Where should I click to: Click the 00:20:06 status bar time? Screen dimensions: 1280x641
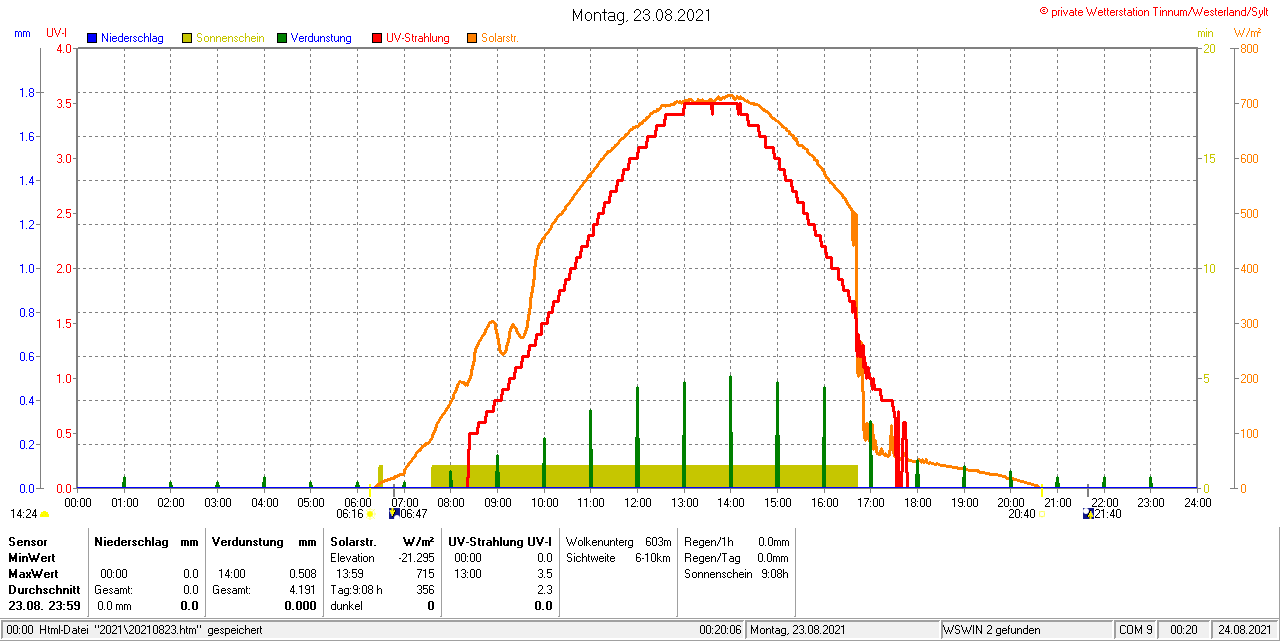coord(720,630)
